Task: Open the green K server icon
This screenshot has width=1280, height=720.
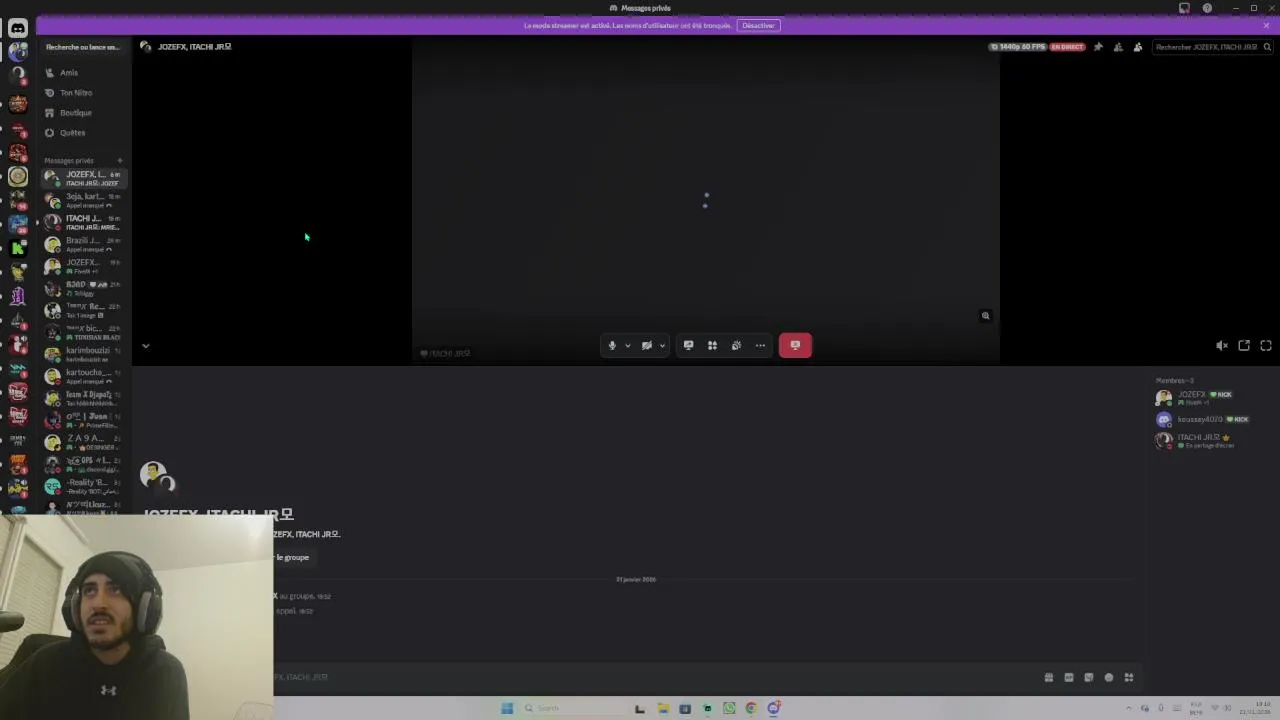Action: (x=18, y=248)
